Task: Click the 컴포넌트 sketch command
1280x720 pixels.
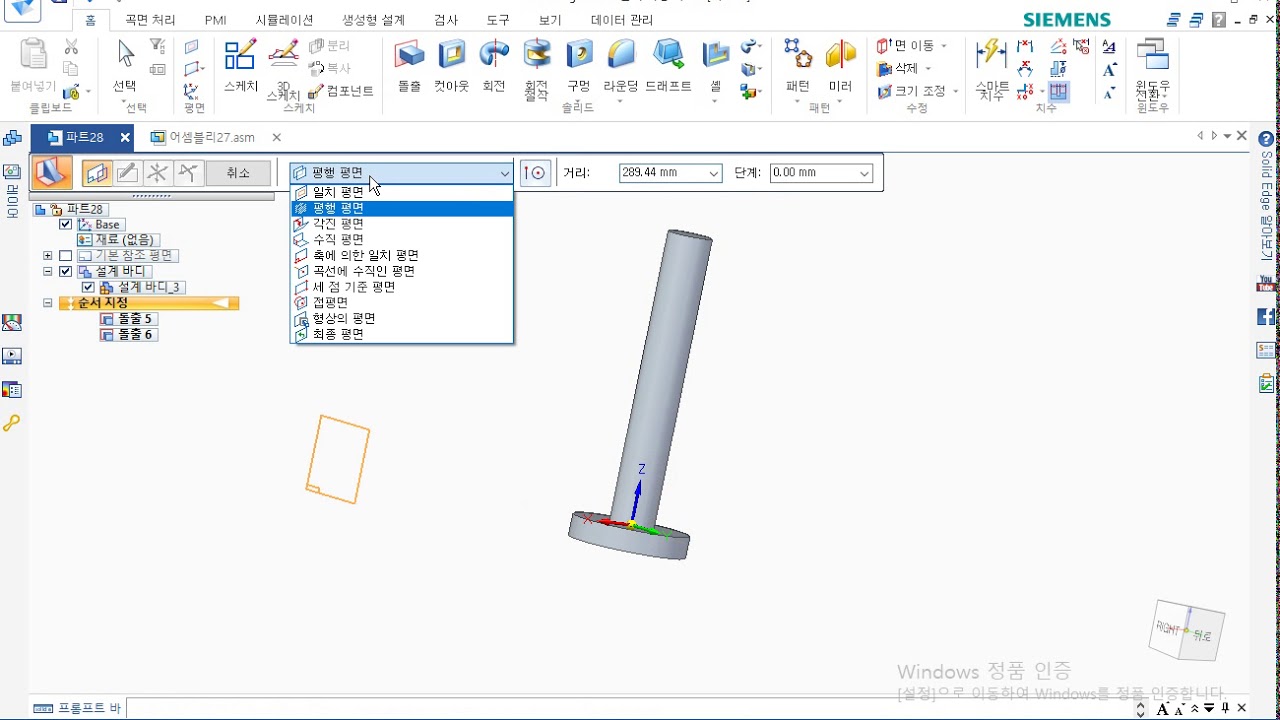Action: pyautogui.click(x=341, y=91)
